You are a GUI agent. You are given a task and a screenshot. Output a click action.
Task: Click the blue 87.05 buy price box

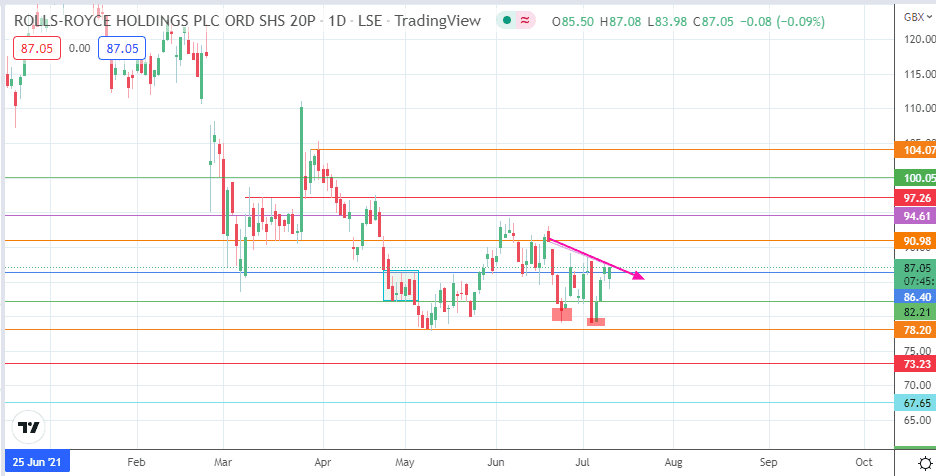pos(122,48)
